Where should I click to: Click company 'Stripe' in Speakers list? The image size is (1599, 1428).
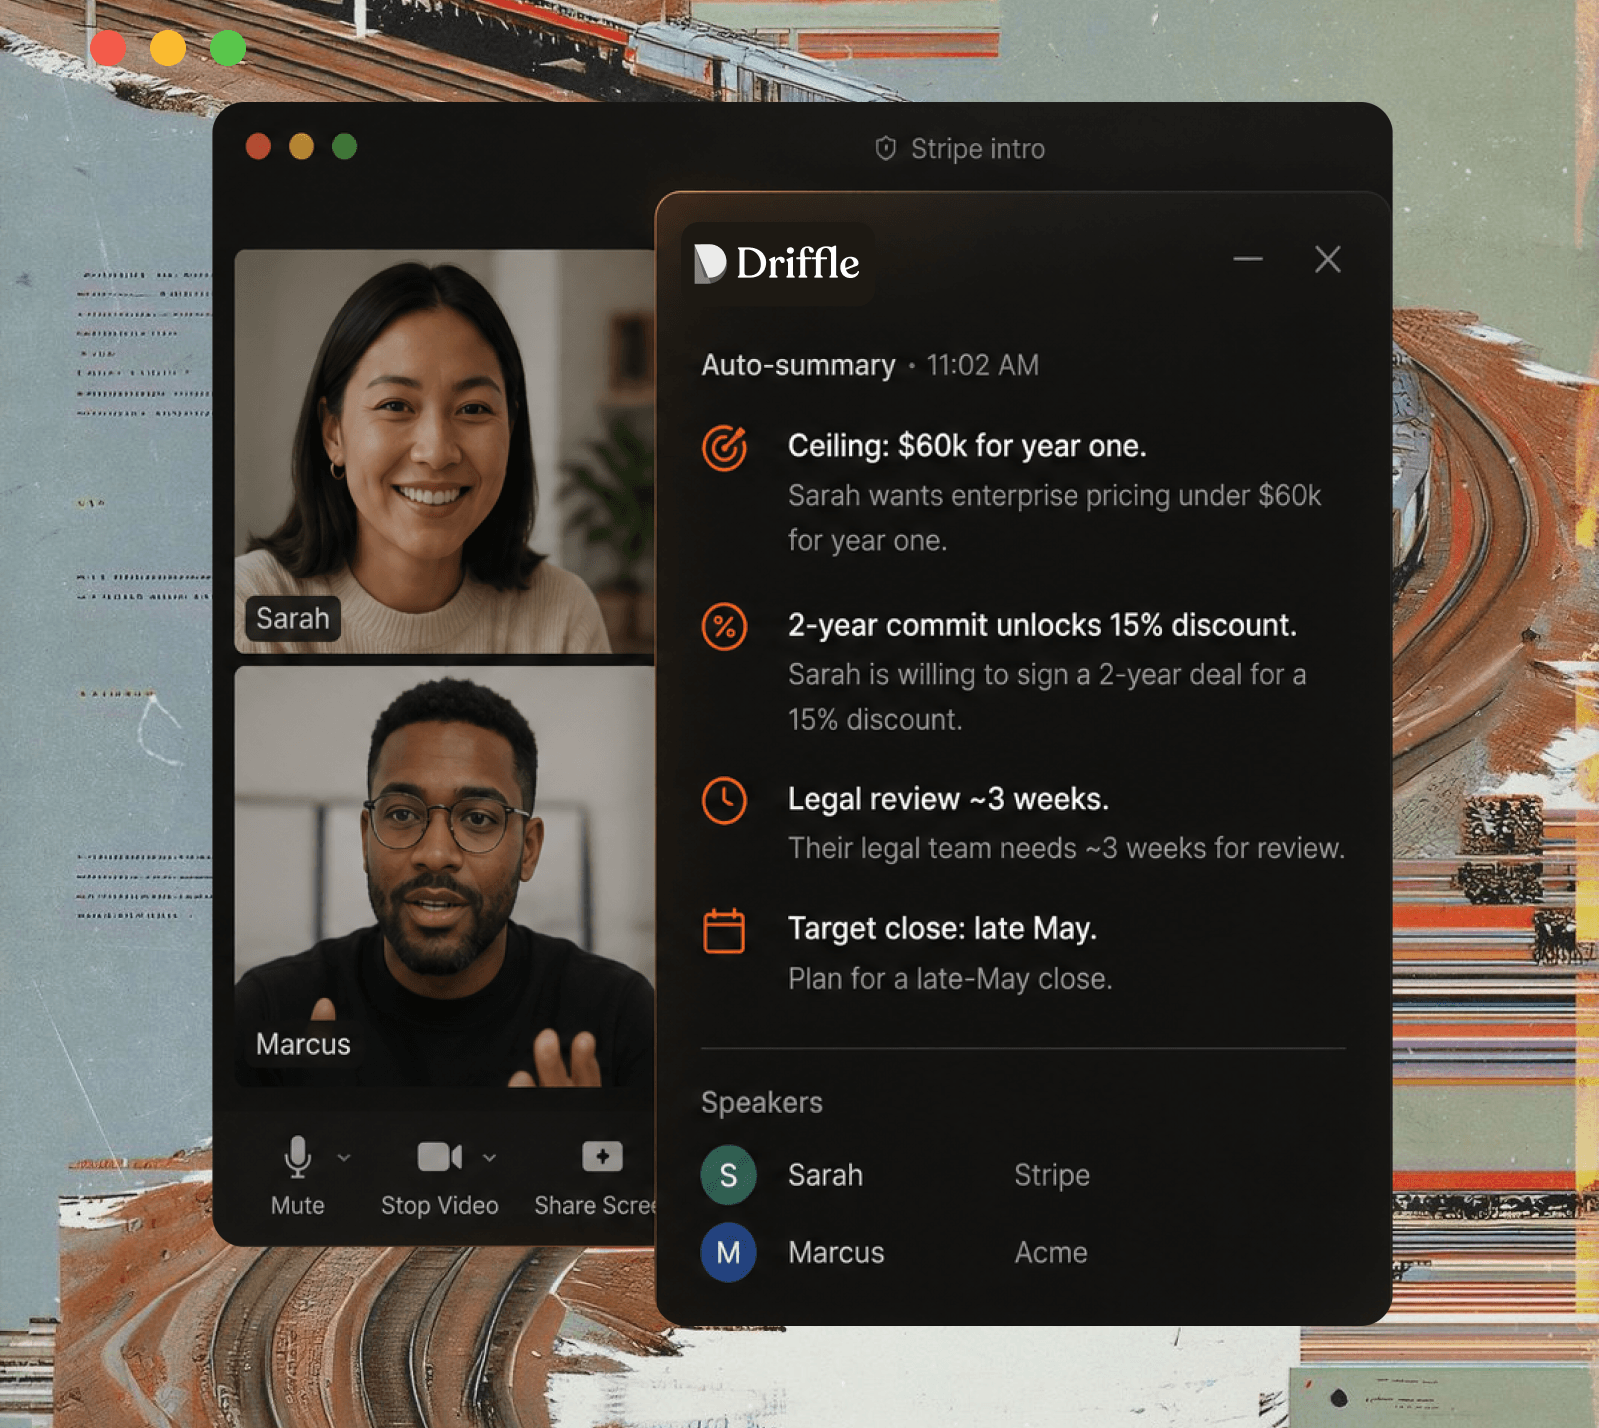click(x=1052, y=1175)
